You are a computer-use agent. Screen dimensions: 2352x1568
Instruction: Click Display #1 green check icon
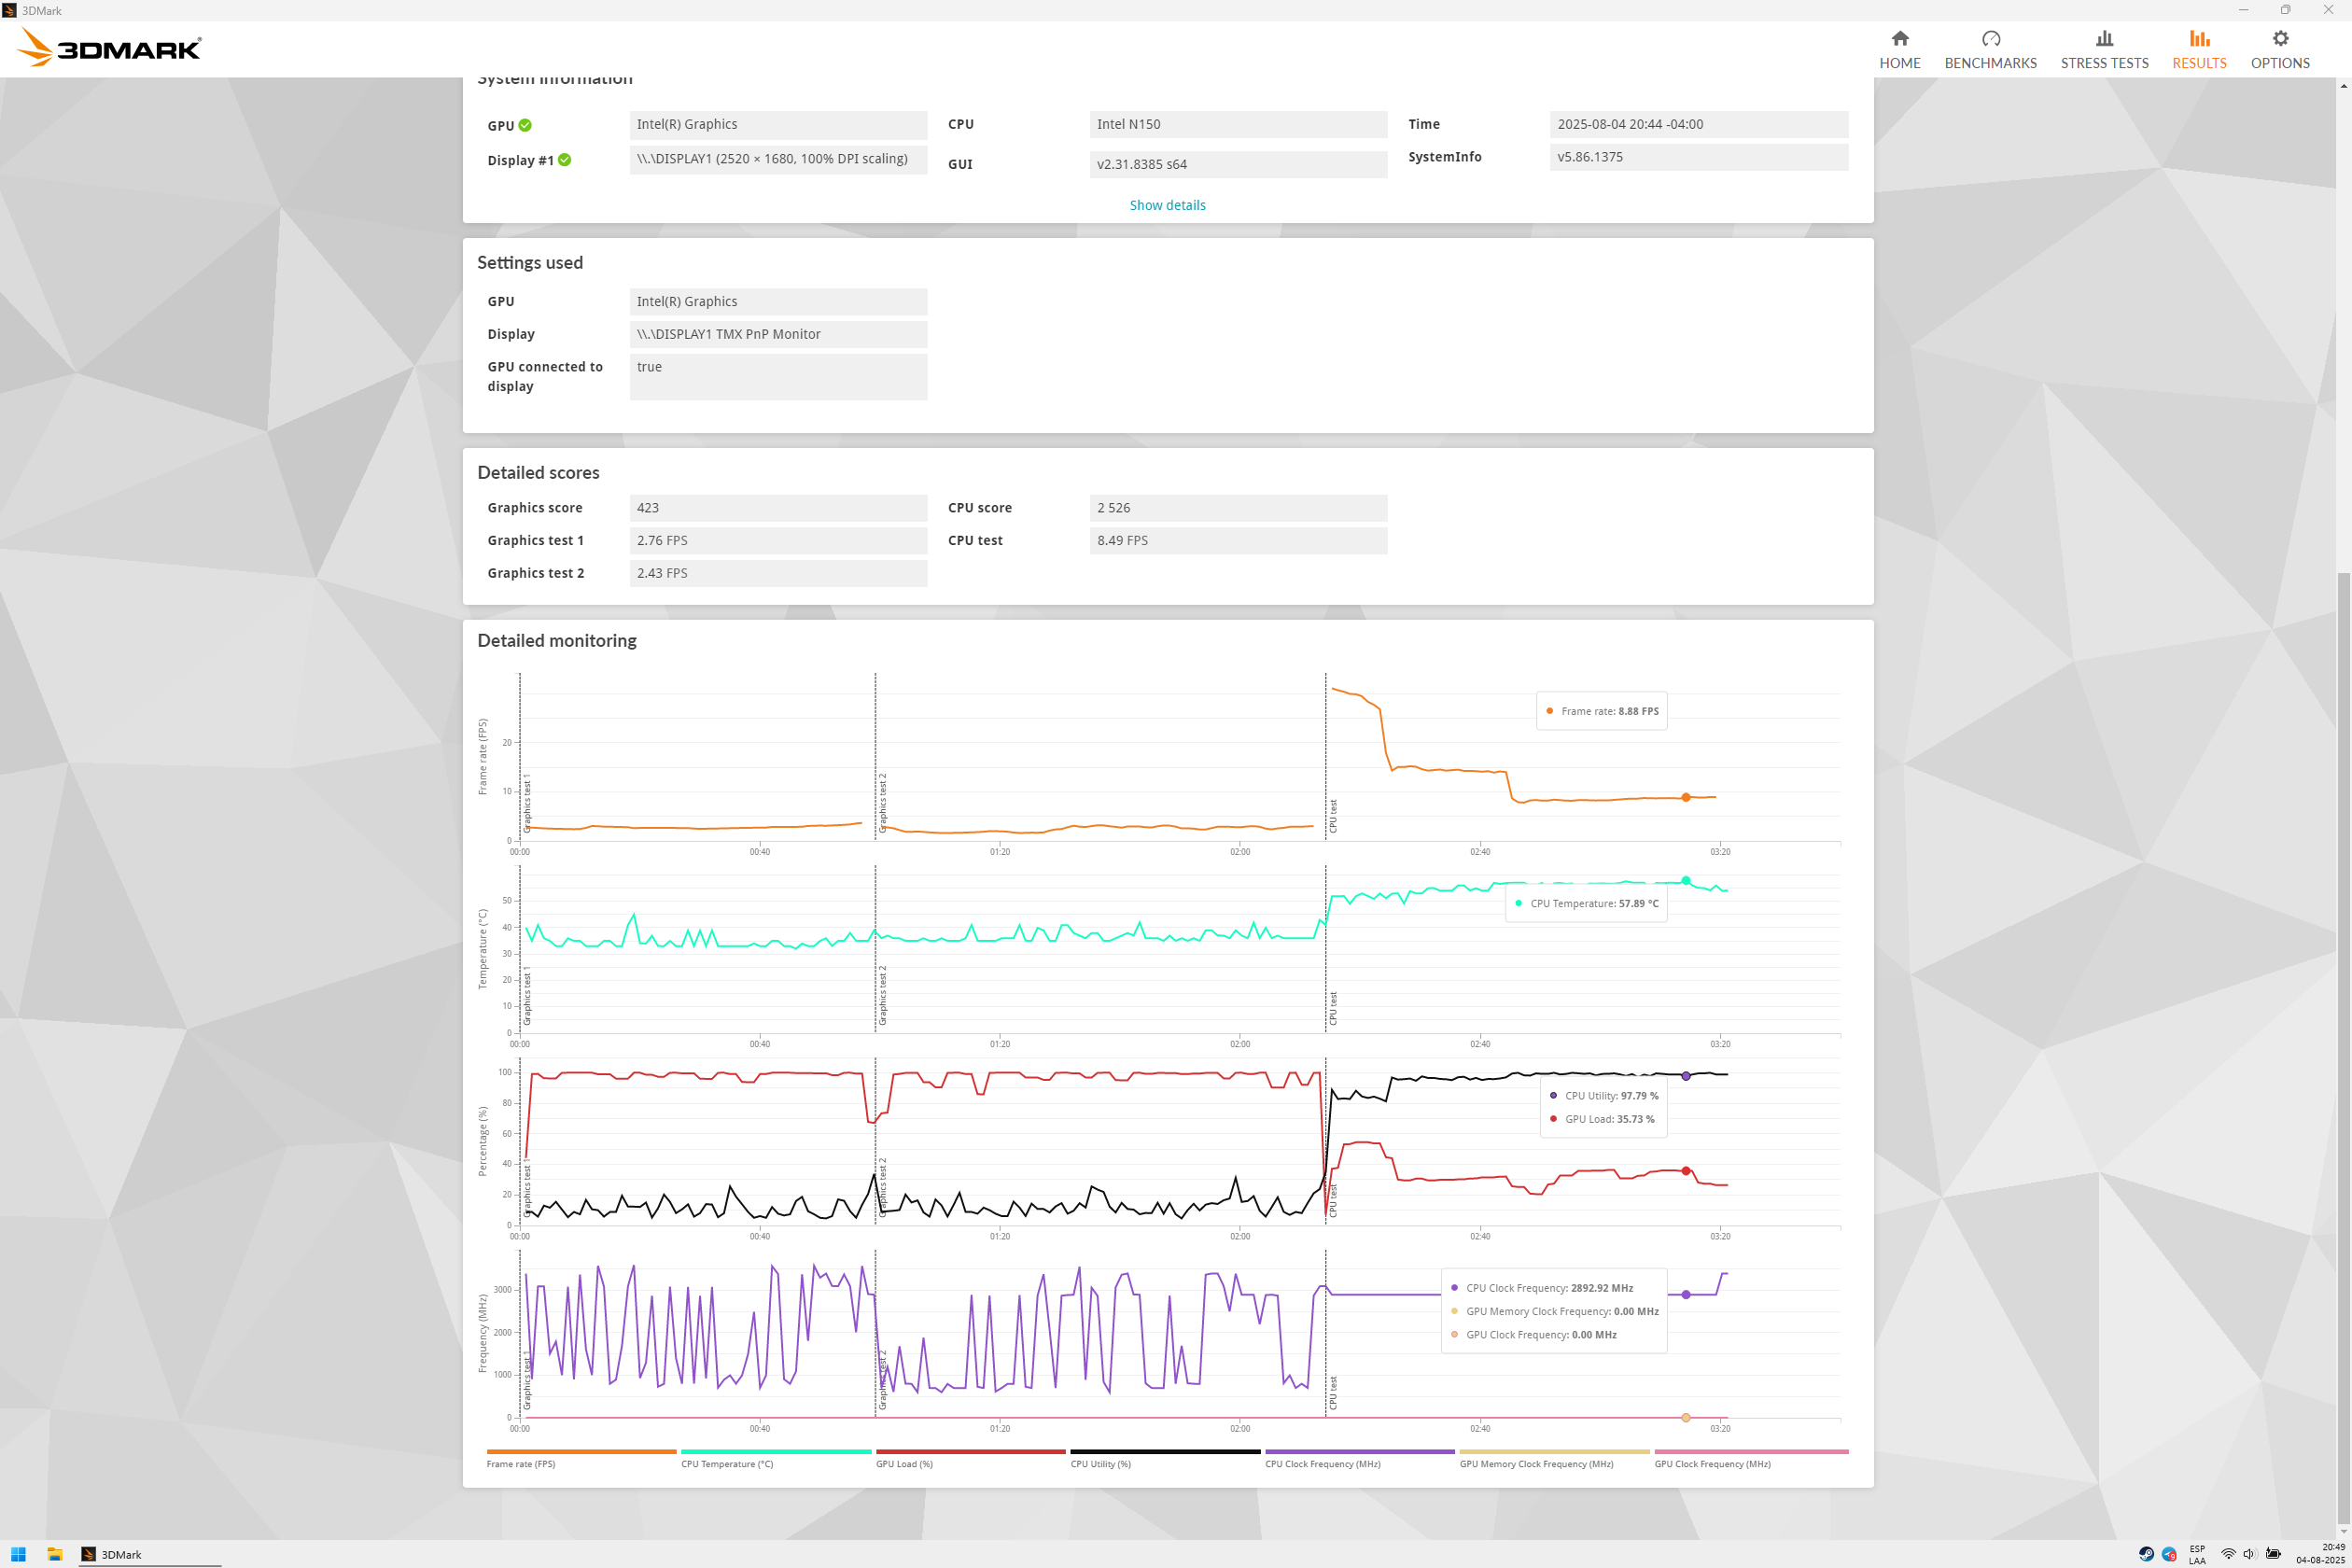565,160
